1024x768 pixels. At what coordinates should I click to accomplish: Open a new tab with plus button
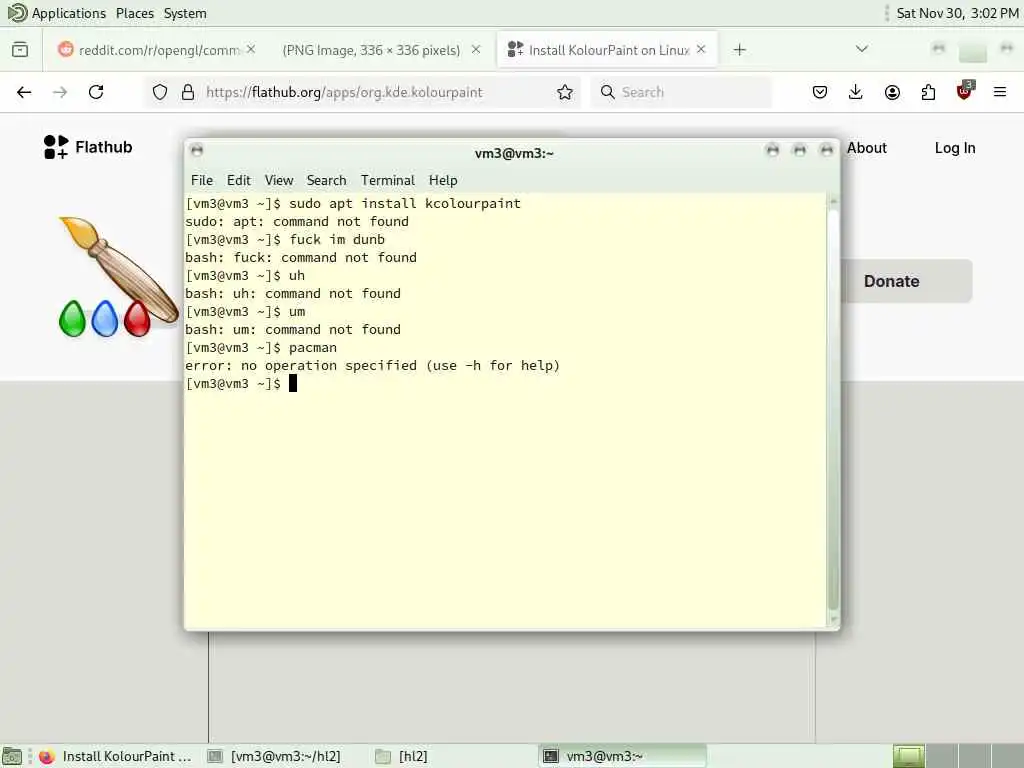pos(739,50)
